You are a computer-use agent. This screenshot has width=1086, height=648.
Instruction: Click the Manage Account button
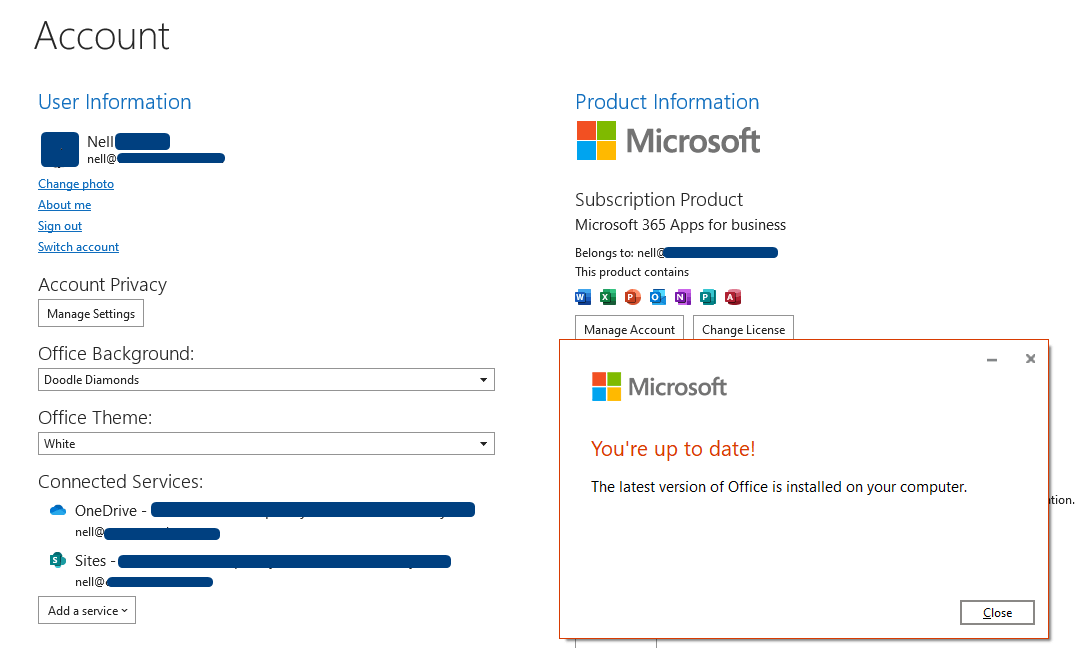629,329
